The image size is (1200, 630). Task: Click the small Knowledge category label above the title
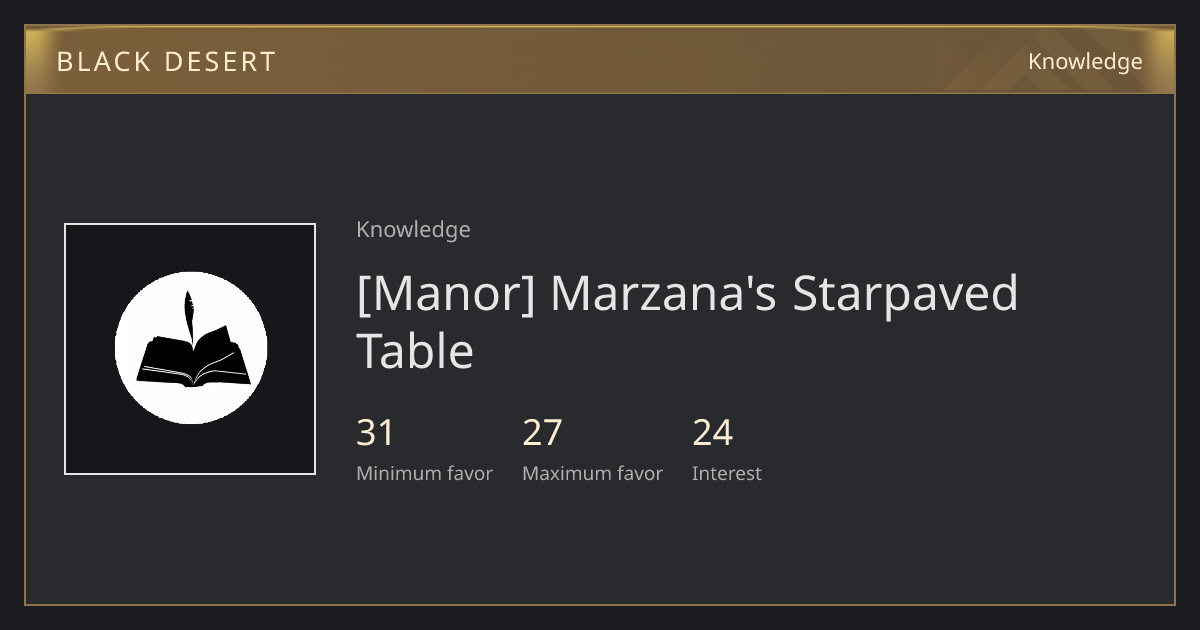click(413, 229)
